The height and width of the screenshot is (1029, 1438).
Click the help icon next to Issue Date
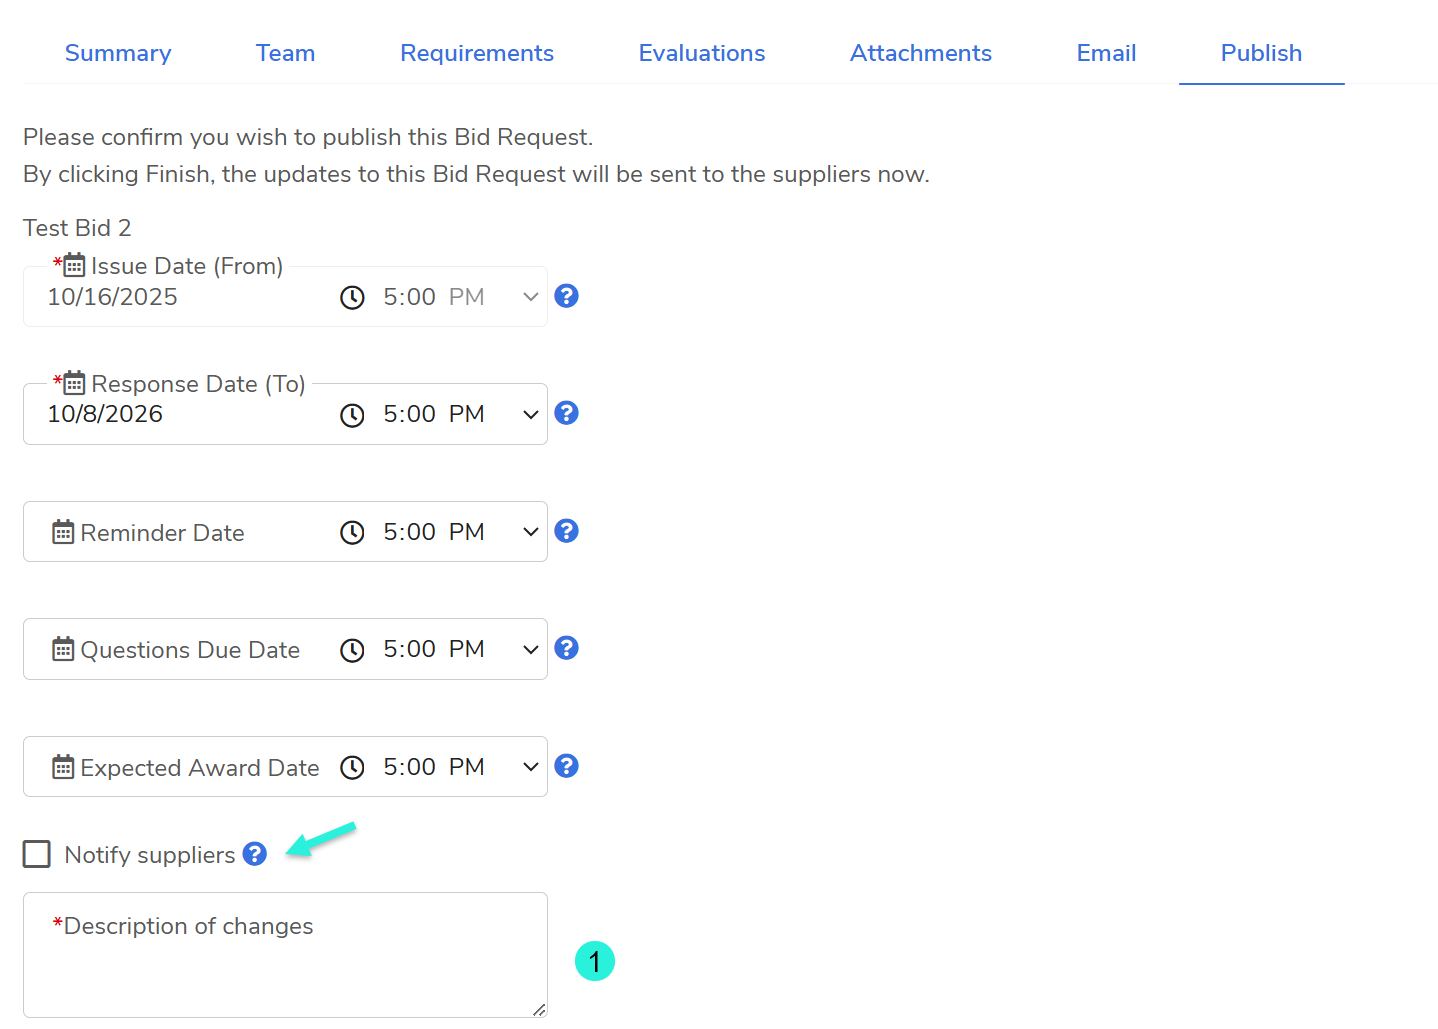click(x=566, y=296)
